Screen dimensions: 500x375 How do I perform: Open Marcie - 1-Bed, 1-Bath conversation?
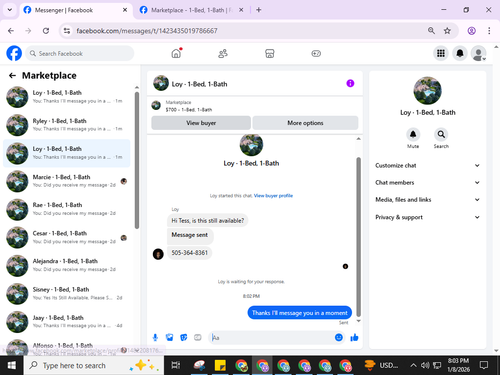[x=67, y=181]
